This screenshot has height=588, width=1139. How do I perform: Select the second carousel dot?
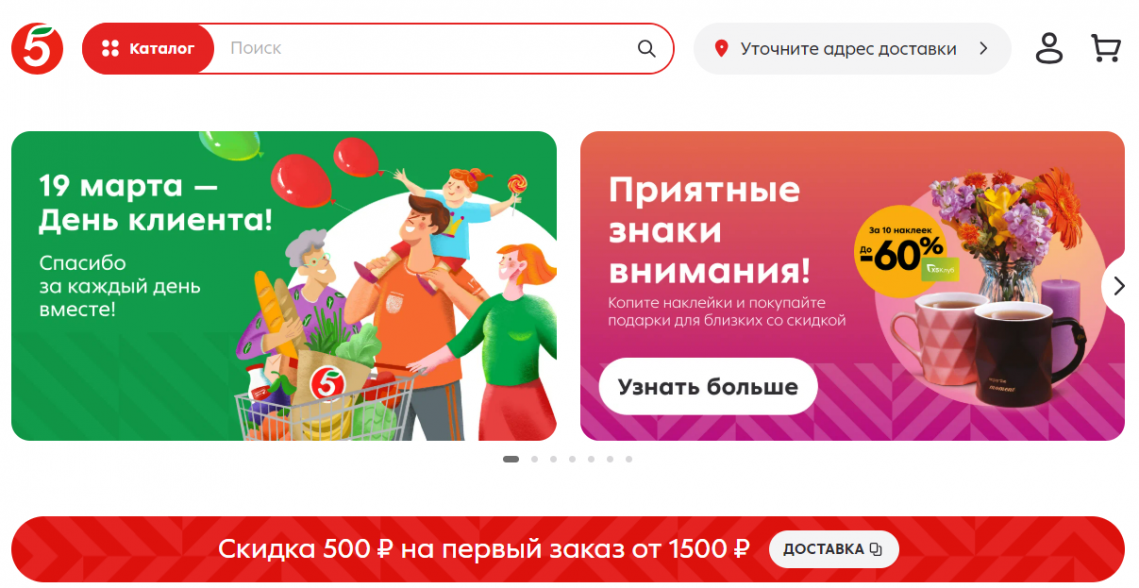tap(535, 459)
